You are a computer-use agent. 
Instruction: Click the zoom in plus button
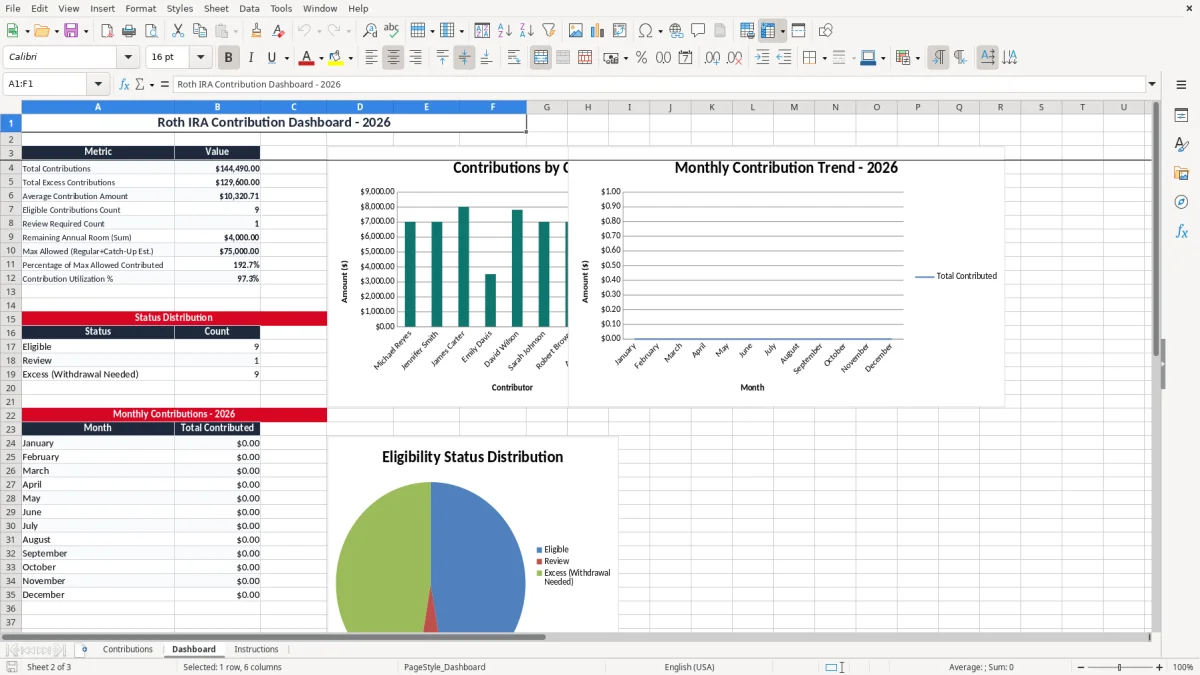(1160, 667)
